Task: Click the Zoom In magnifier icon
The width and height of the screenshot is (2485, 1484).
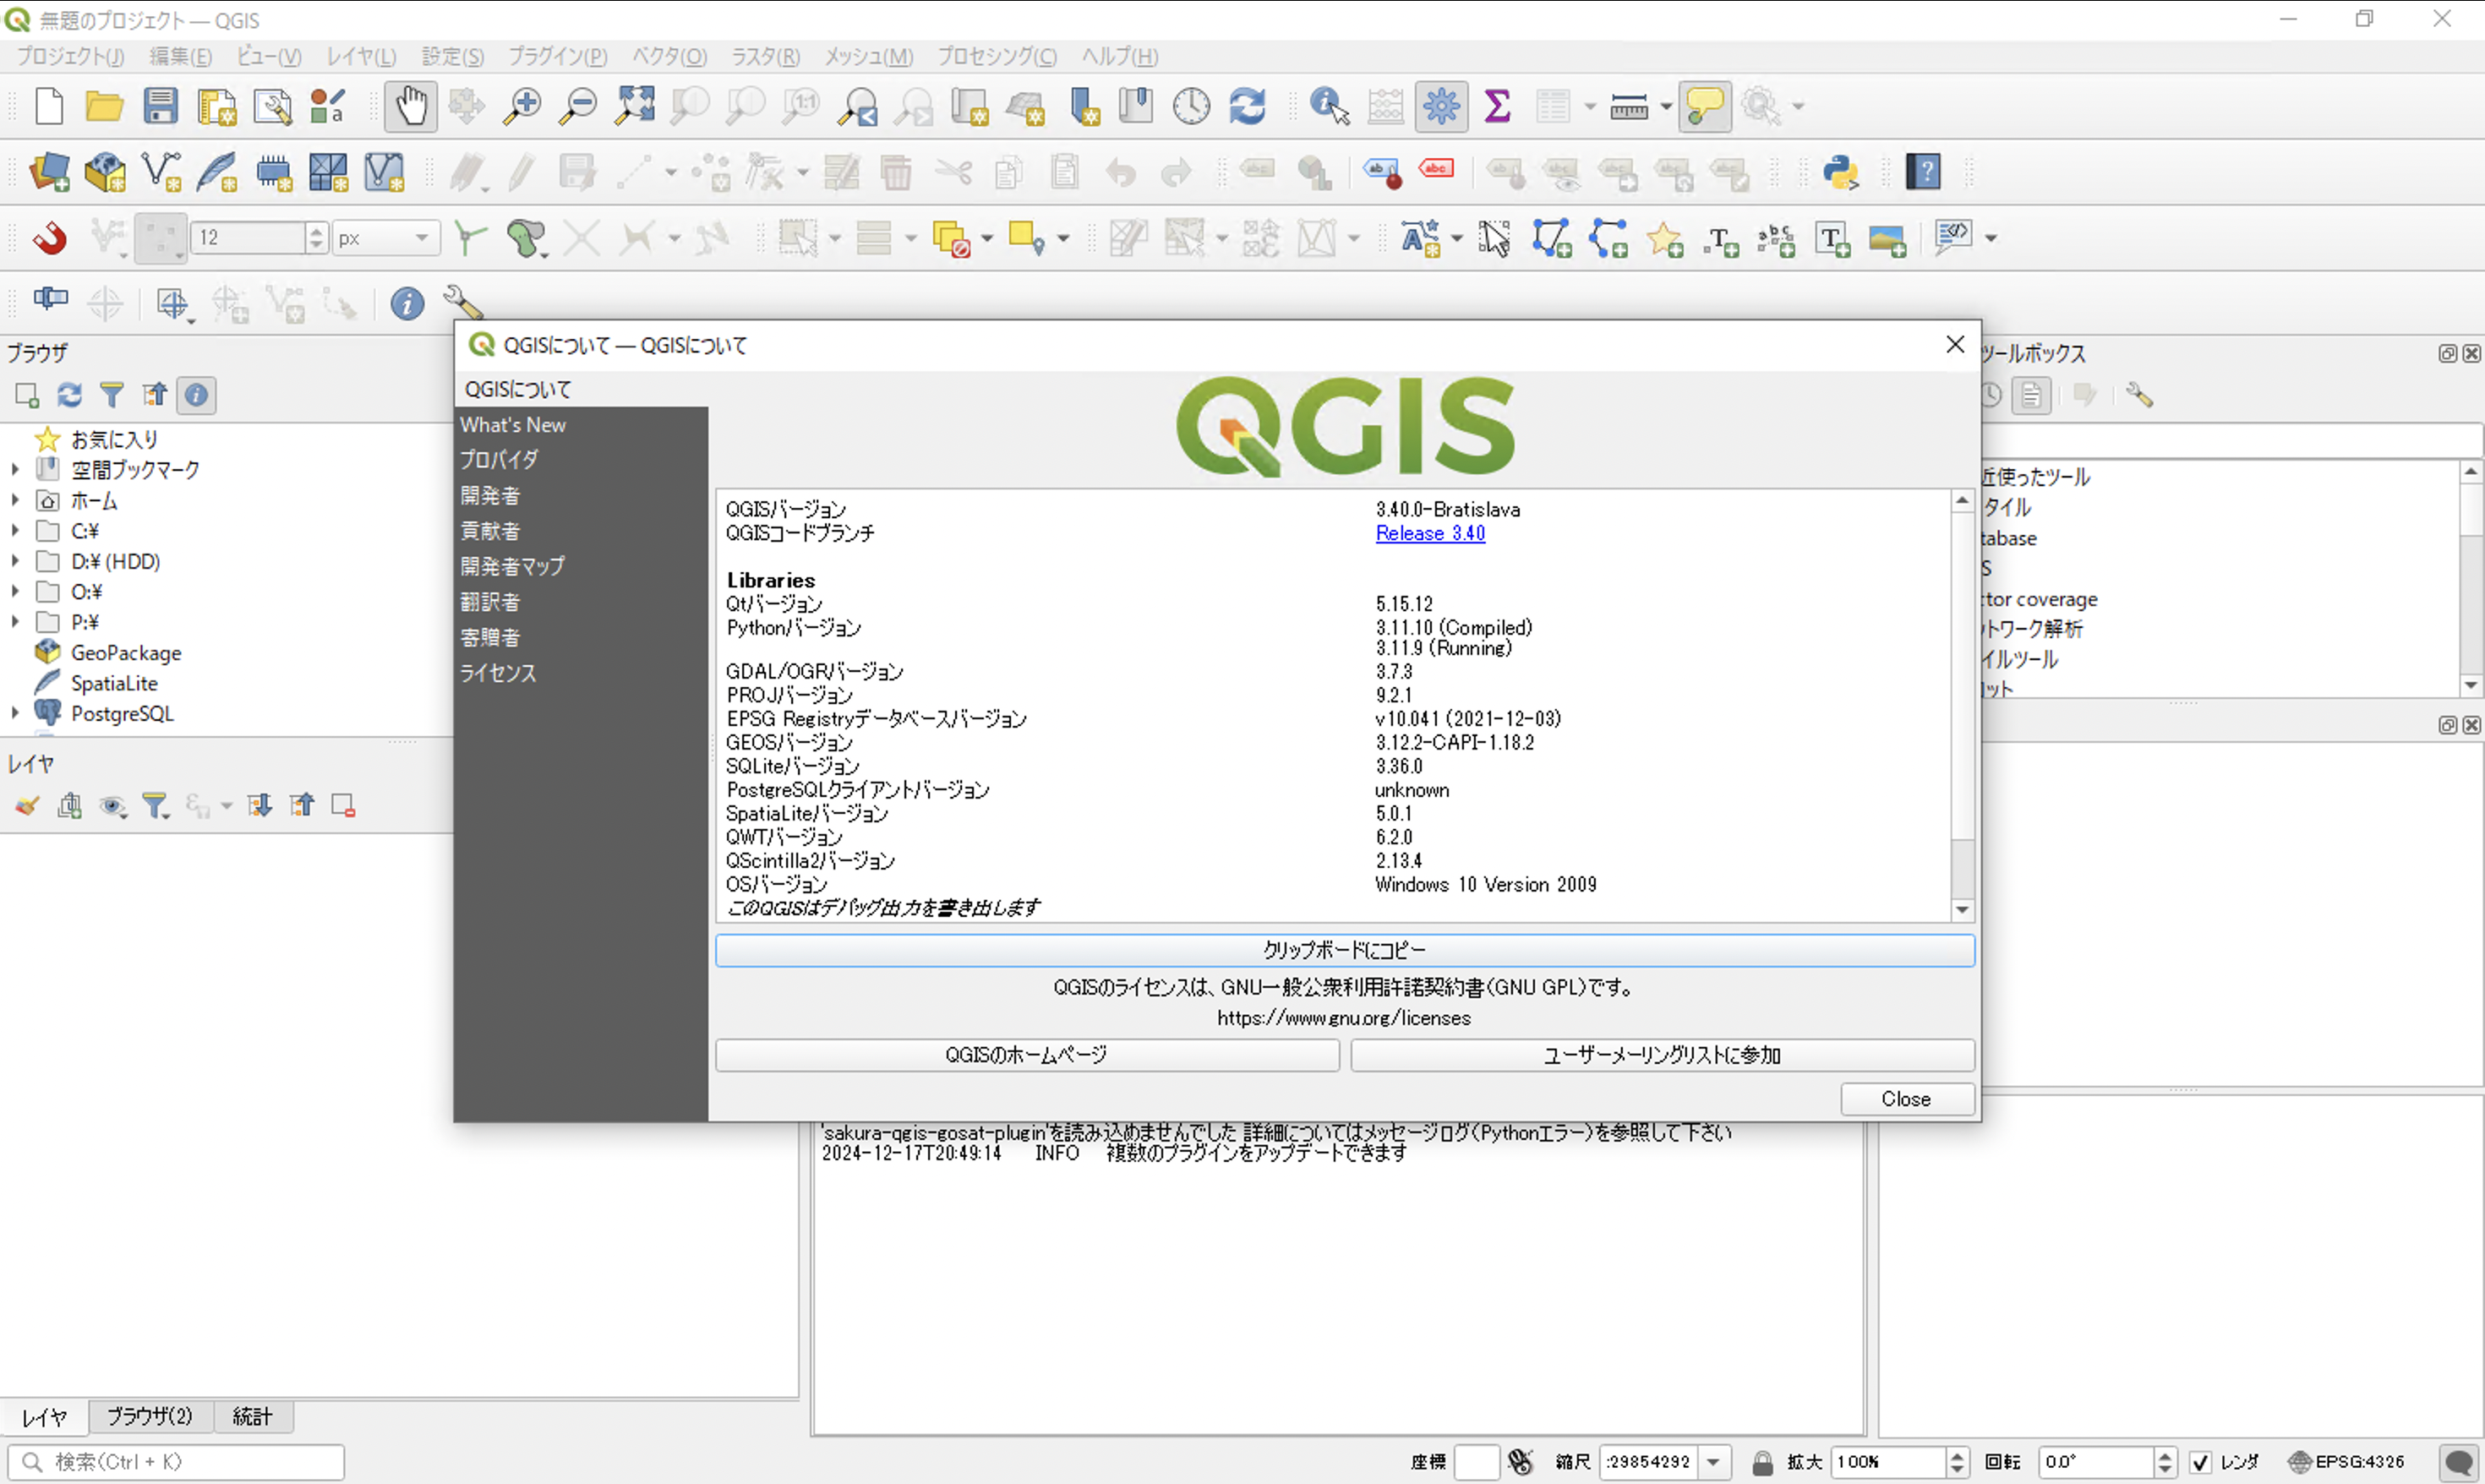Action: pyautogui.click(x=521, y=106)
